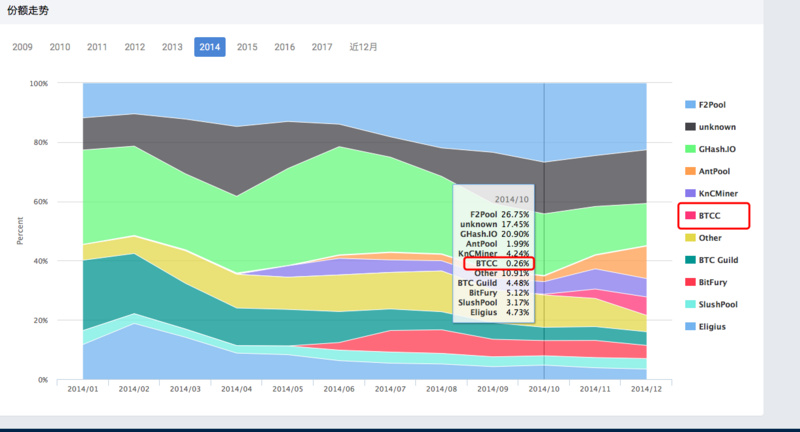Click the Eligius blue legend icon
800x432 pixels.
690,325
